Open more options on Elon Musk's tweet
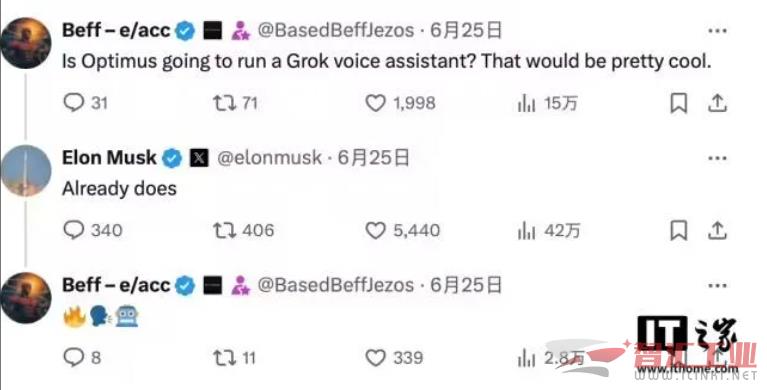Screen dimensions: 767x390 717,158
